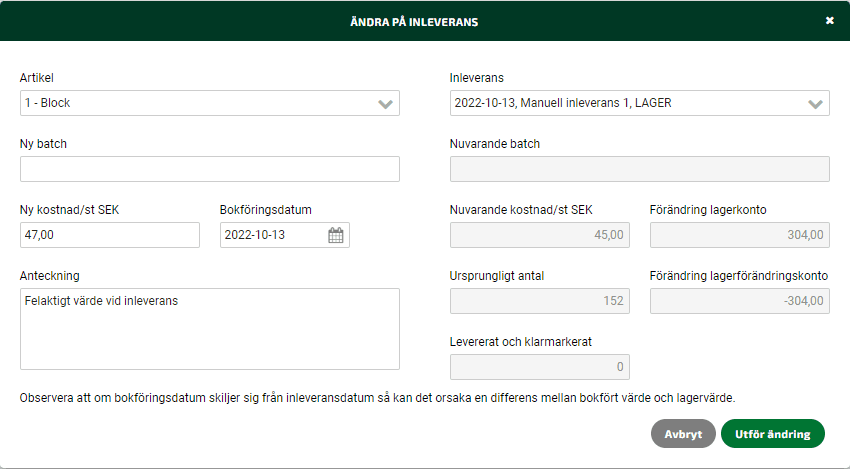Click the Inleverans label
The image size is (850, 469).
click(476, 78)
